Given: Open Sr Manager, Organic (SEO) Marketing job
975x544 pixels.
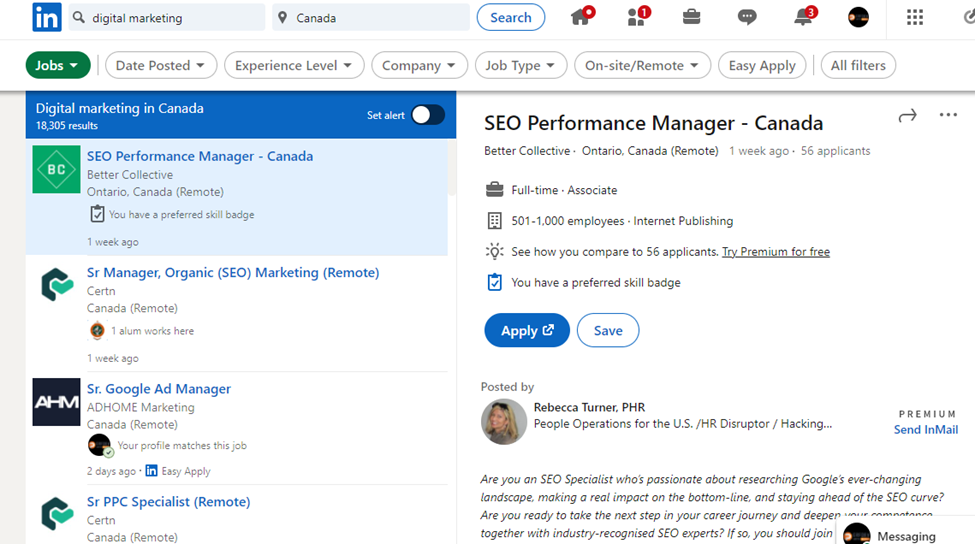Looking at the screenshot, I should pos(233,272).
